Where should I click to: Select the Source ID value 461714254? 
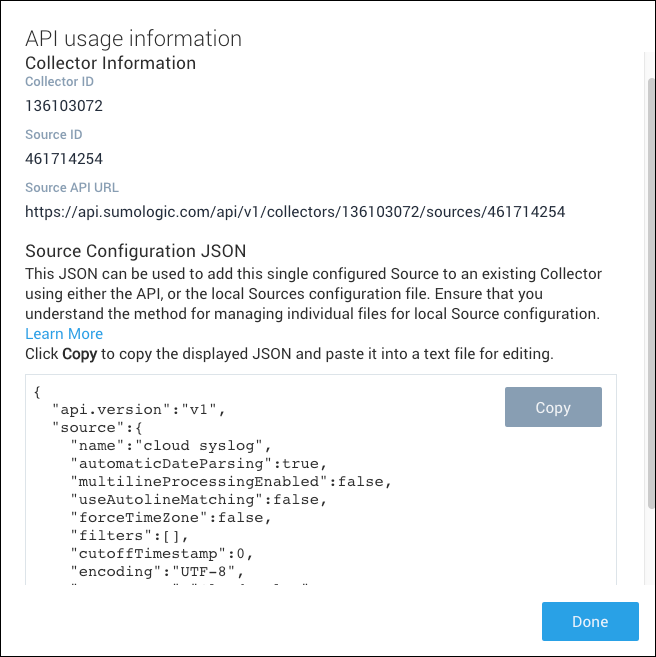pos(64,158)
